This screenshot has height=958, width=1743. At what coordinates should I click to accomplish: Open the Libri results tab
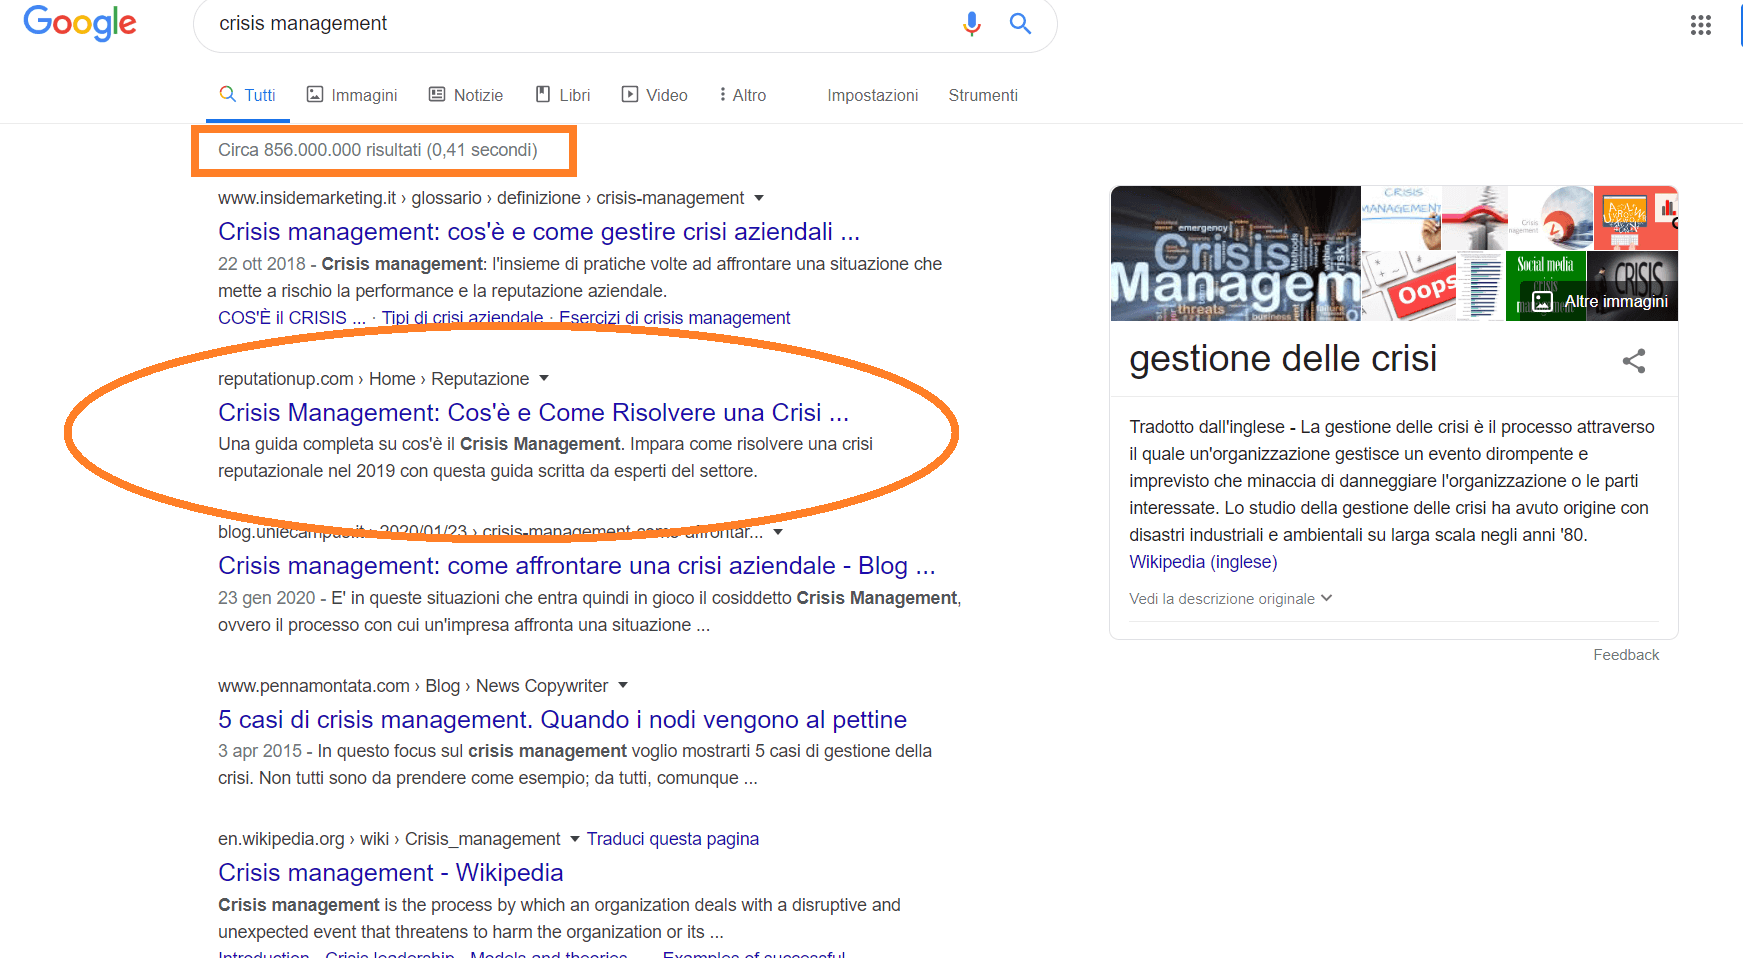click(x=563, y=95)
